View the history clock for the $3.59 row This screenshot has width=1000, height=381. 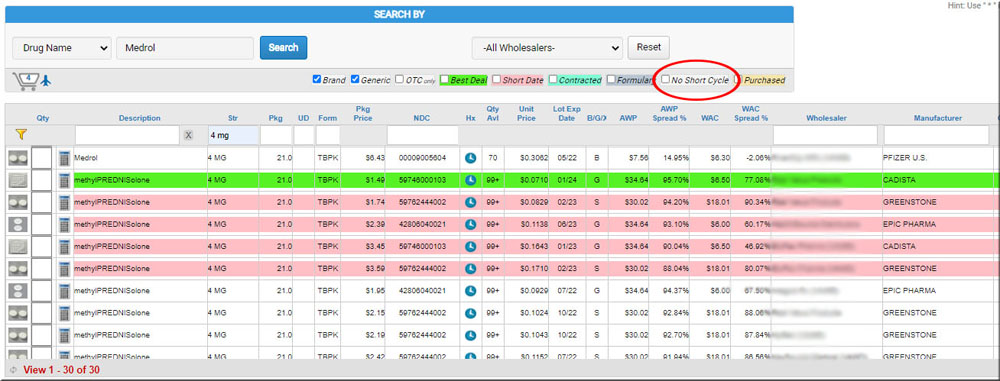471,269
